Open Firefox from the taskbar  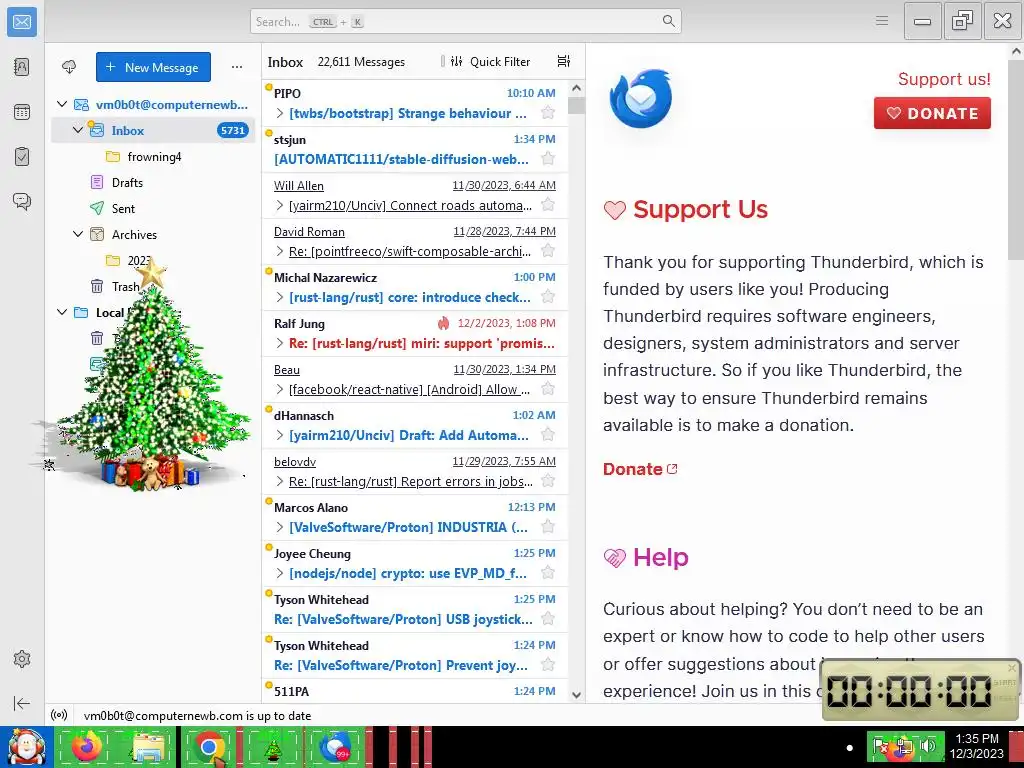click(x=87, y=747)
